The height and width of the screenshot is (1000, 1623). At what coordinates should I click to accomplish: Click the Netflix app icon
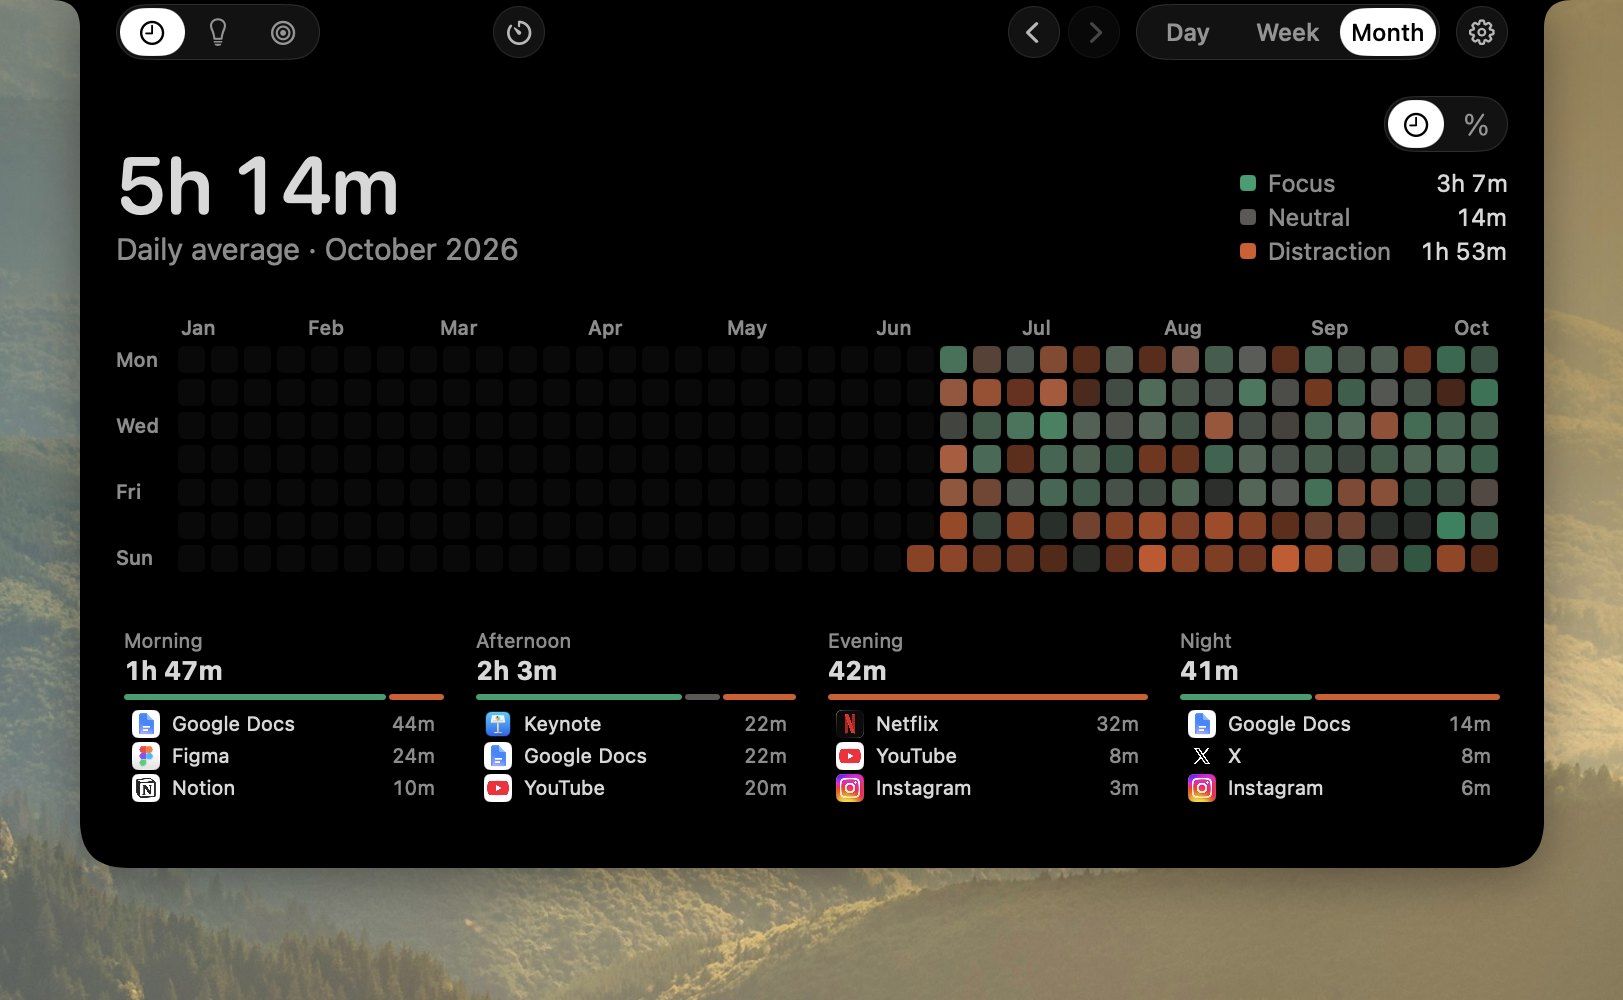(x=850, y=724)
